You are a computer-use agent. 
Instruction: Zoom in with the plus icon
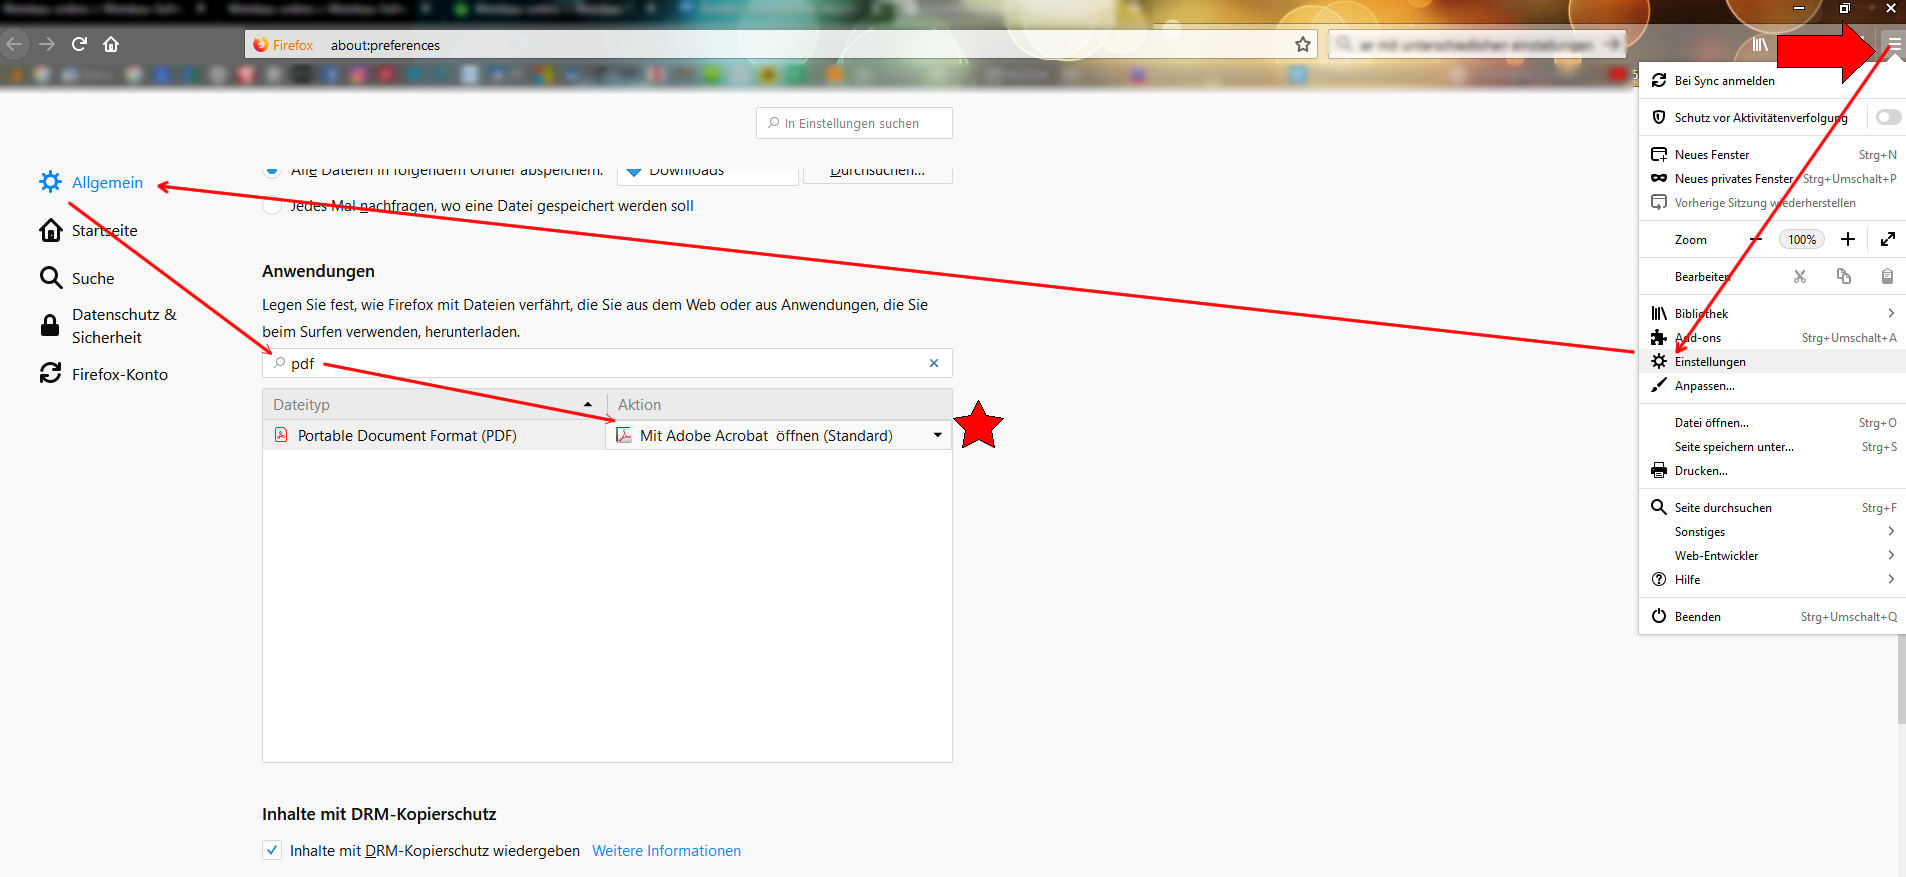tap(1847, 239)
